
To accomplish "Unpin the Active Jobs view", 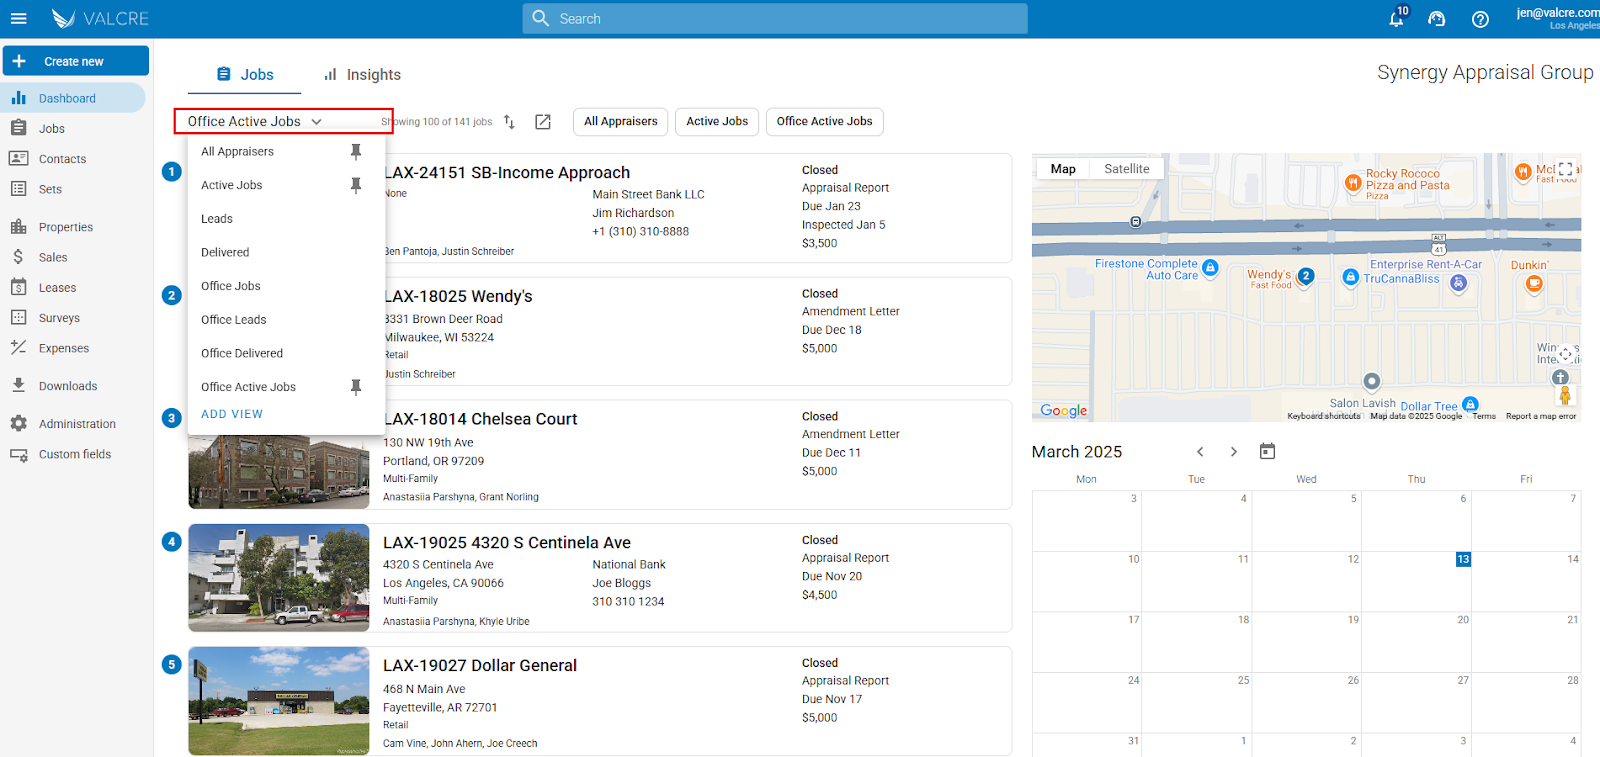I will click(x=356, y=185).
